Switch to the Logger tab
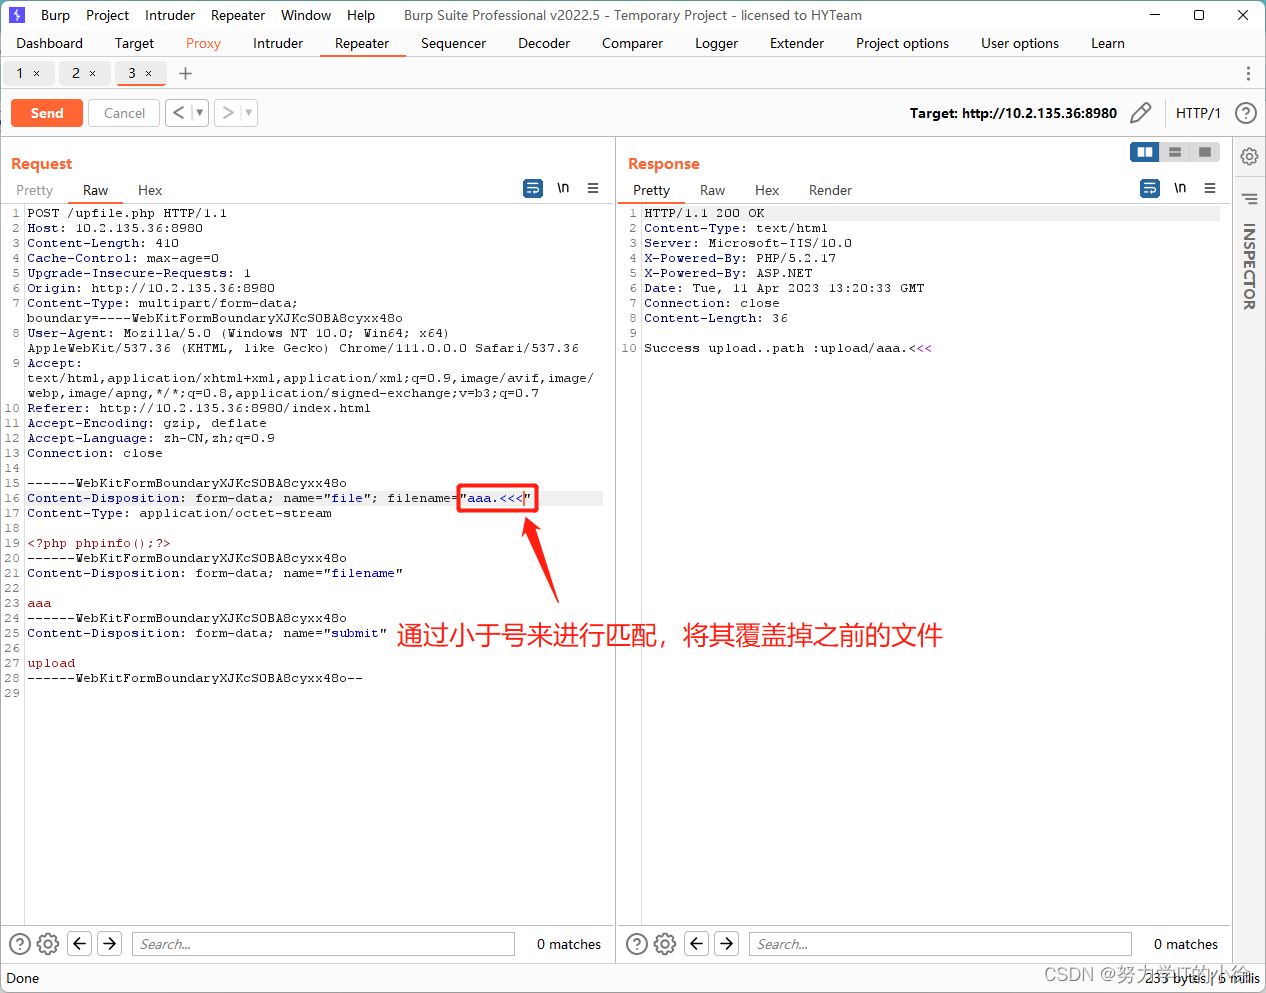This screenshot has height=993, width=1266. 717,43
